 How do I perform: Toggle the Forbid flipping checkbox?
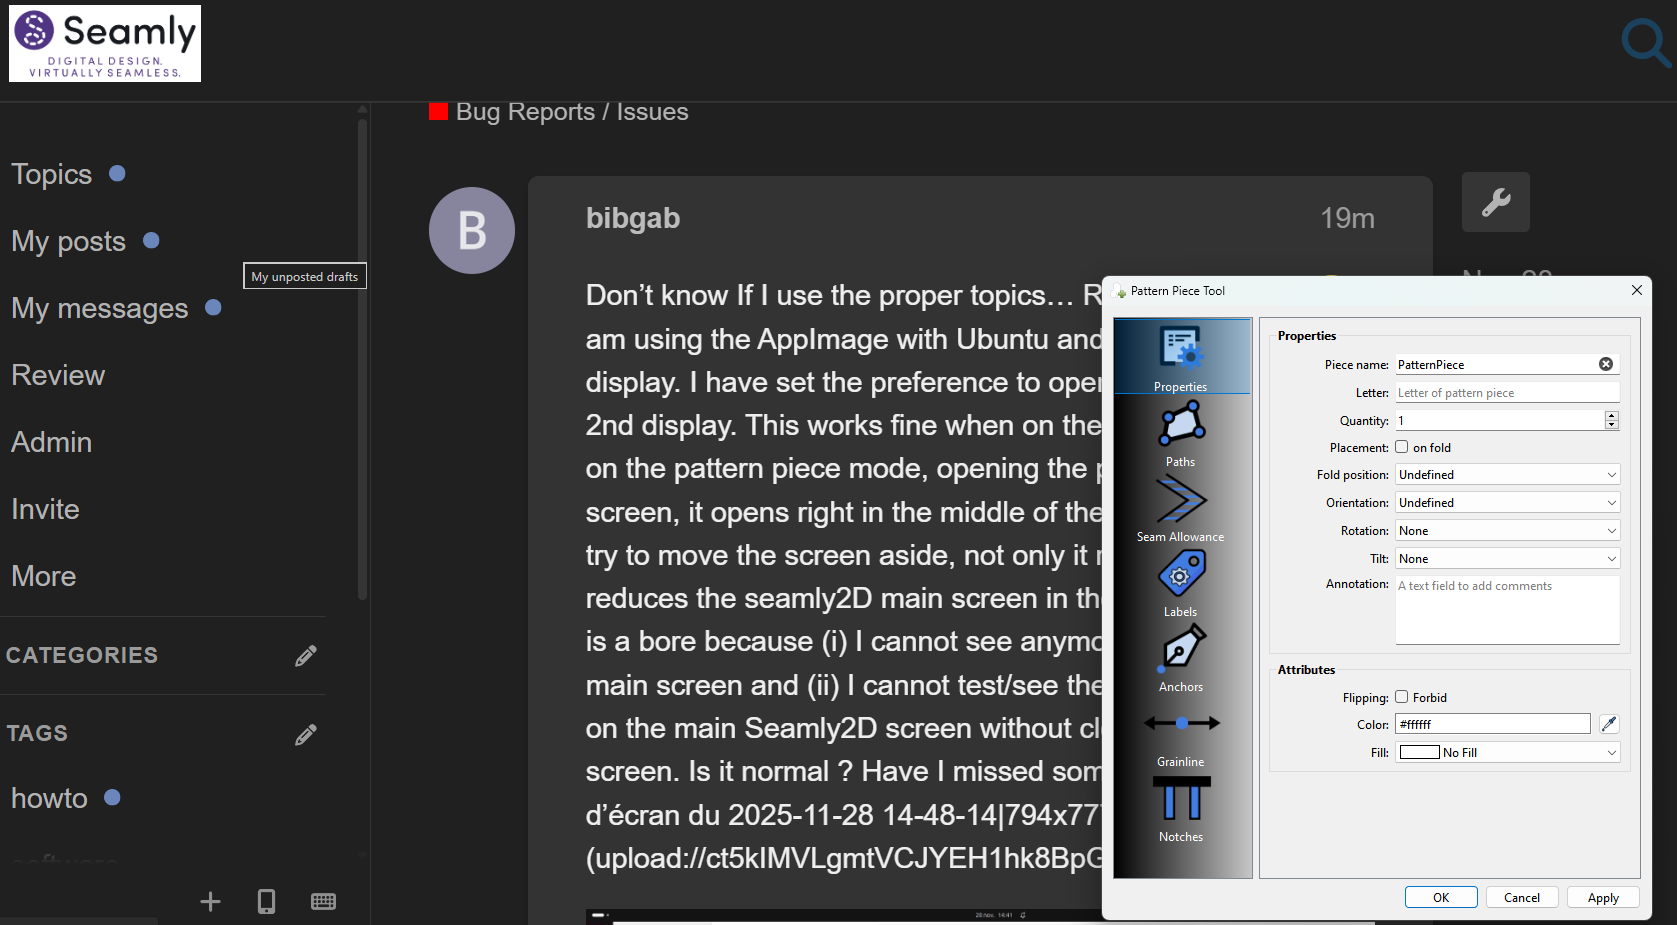click(1402, 697)
